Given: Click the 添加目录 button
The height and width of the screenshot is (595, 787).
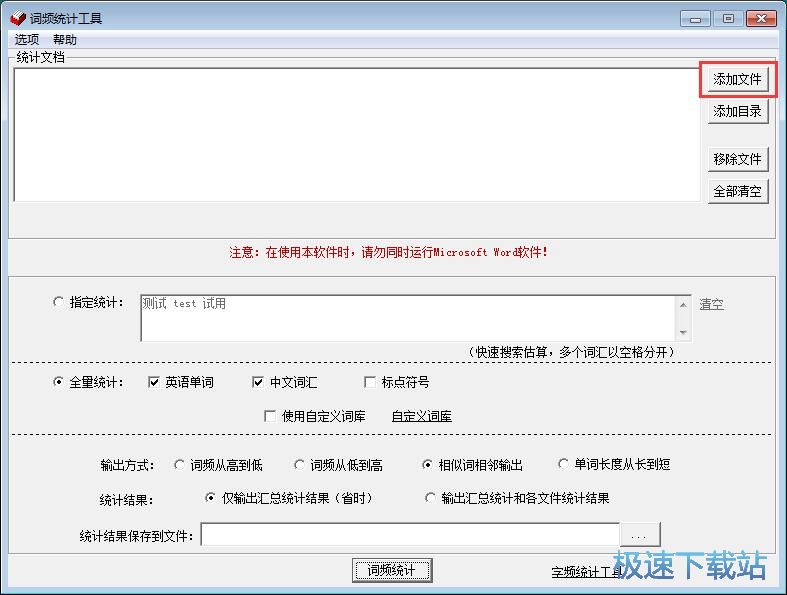Looking at the screenshot, I should click(x=737, y=111).
